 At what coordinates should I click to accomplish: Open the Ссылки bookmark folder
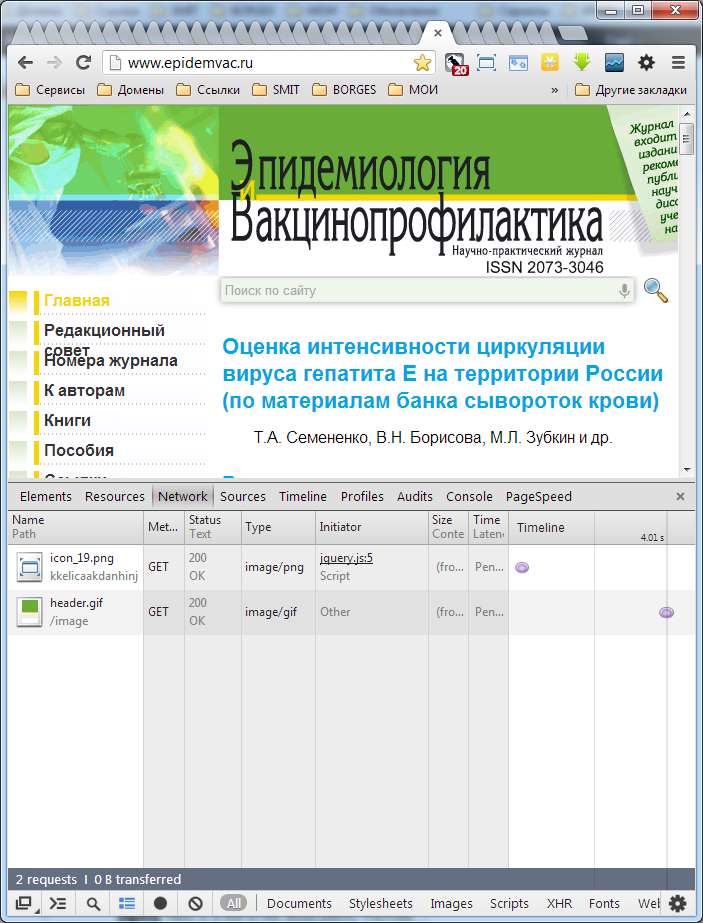tap(208, 90)
